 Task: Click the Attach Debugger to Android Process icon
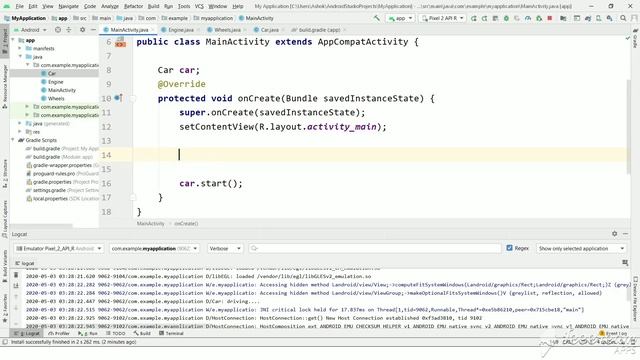539,18
